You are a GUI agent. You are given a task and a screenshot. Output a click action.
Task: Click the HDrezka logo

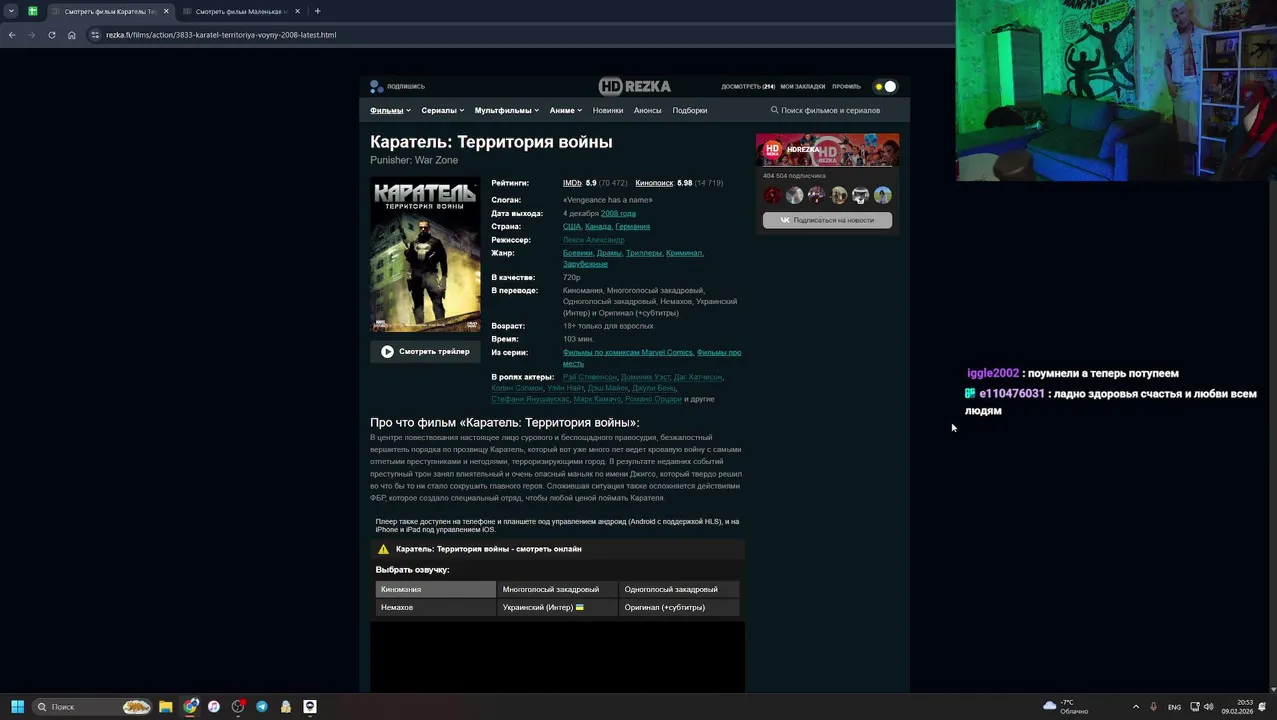pos(635,86)
